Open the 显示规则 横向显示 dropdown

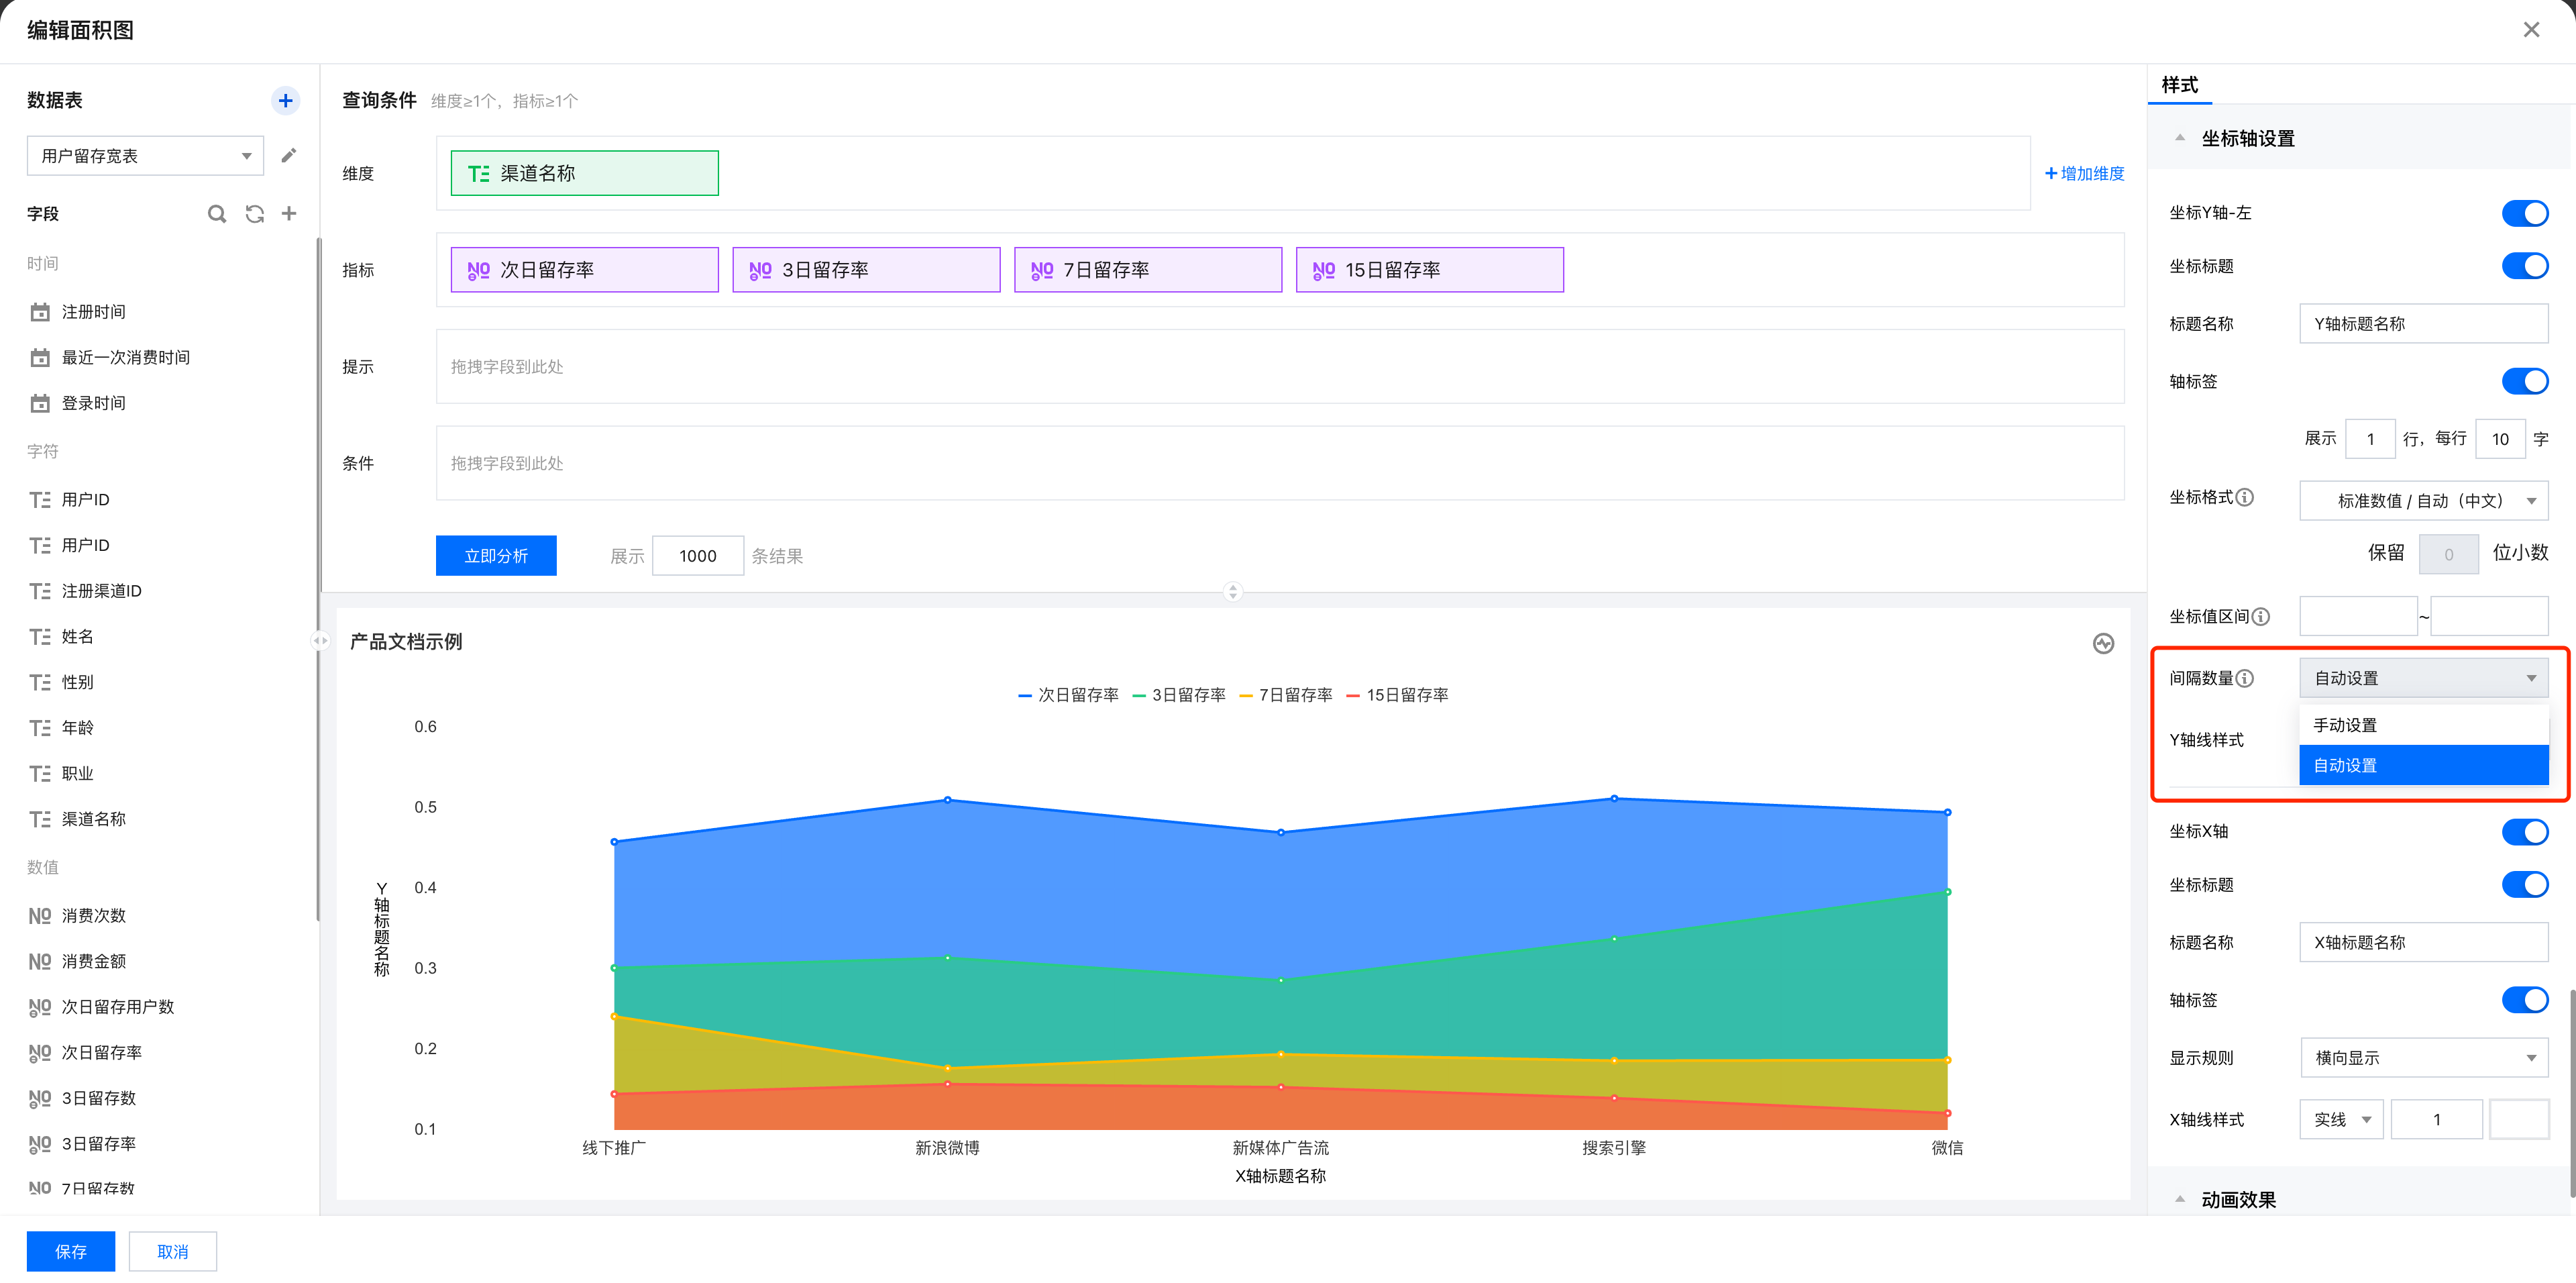point(2423,1057)
